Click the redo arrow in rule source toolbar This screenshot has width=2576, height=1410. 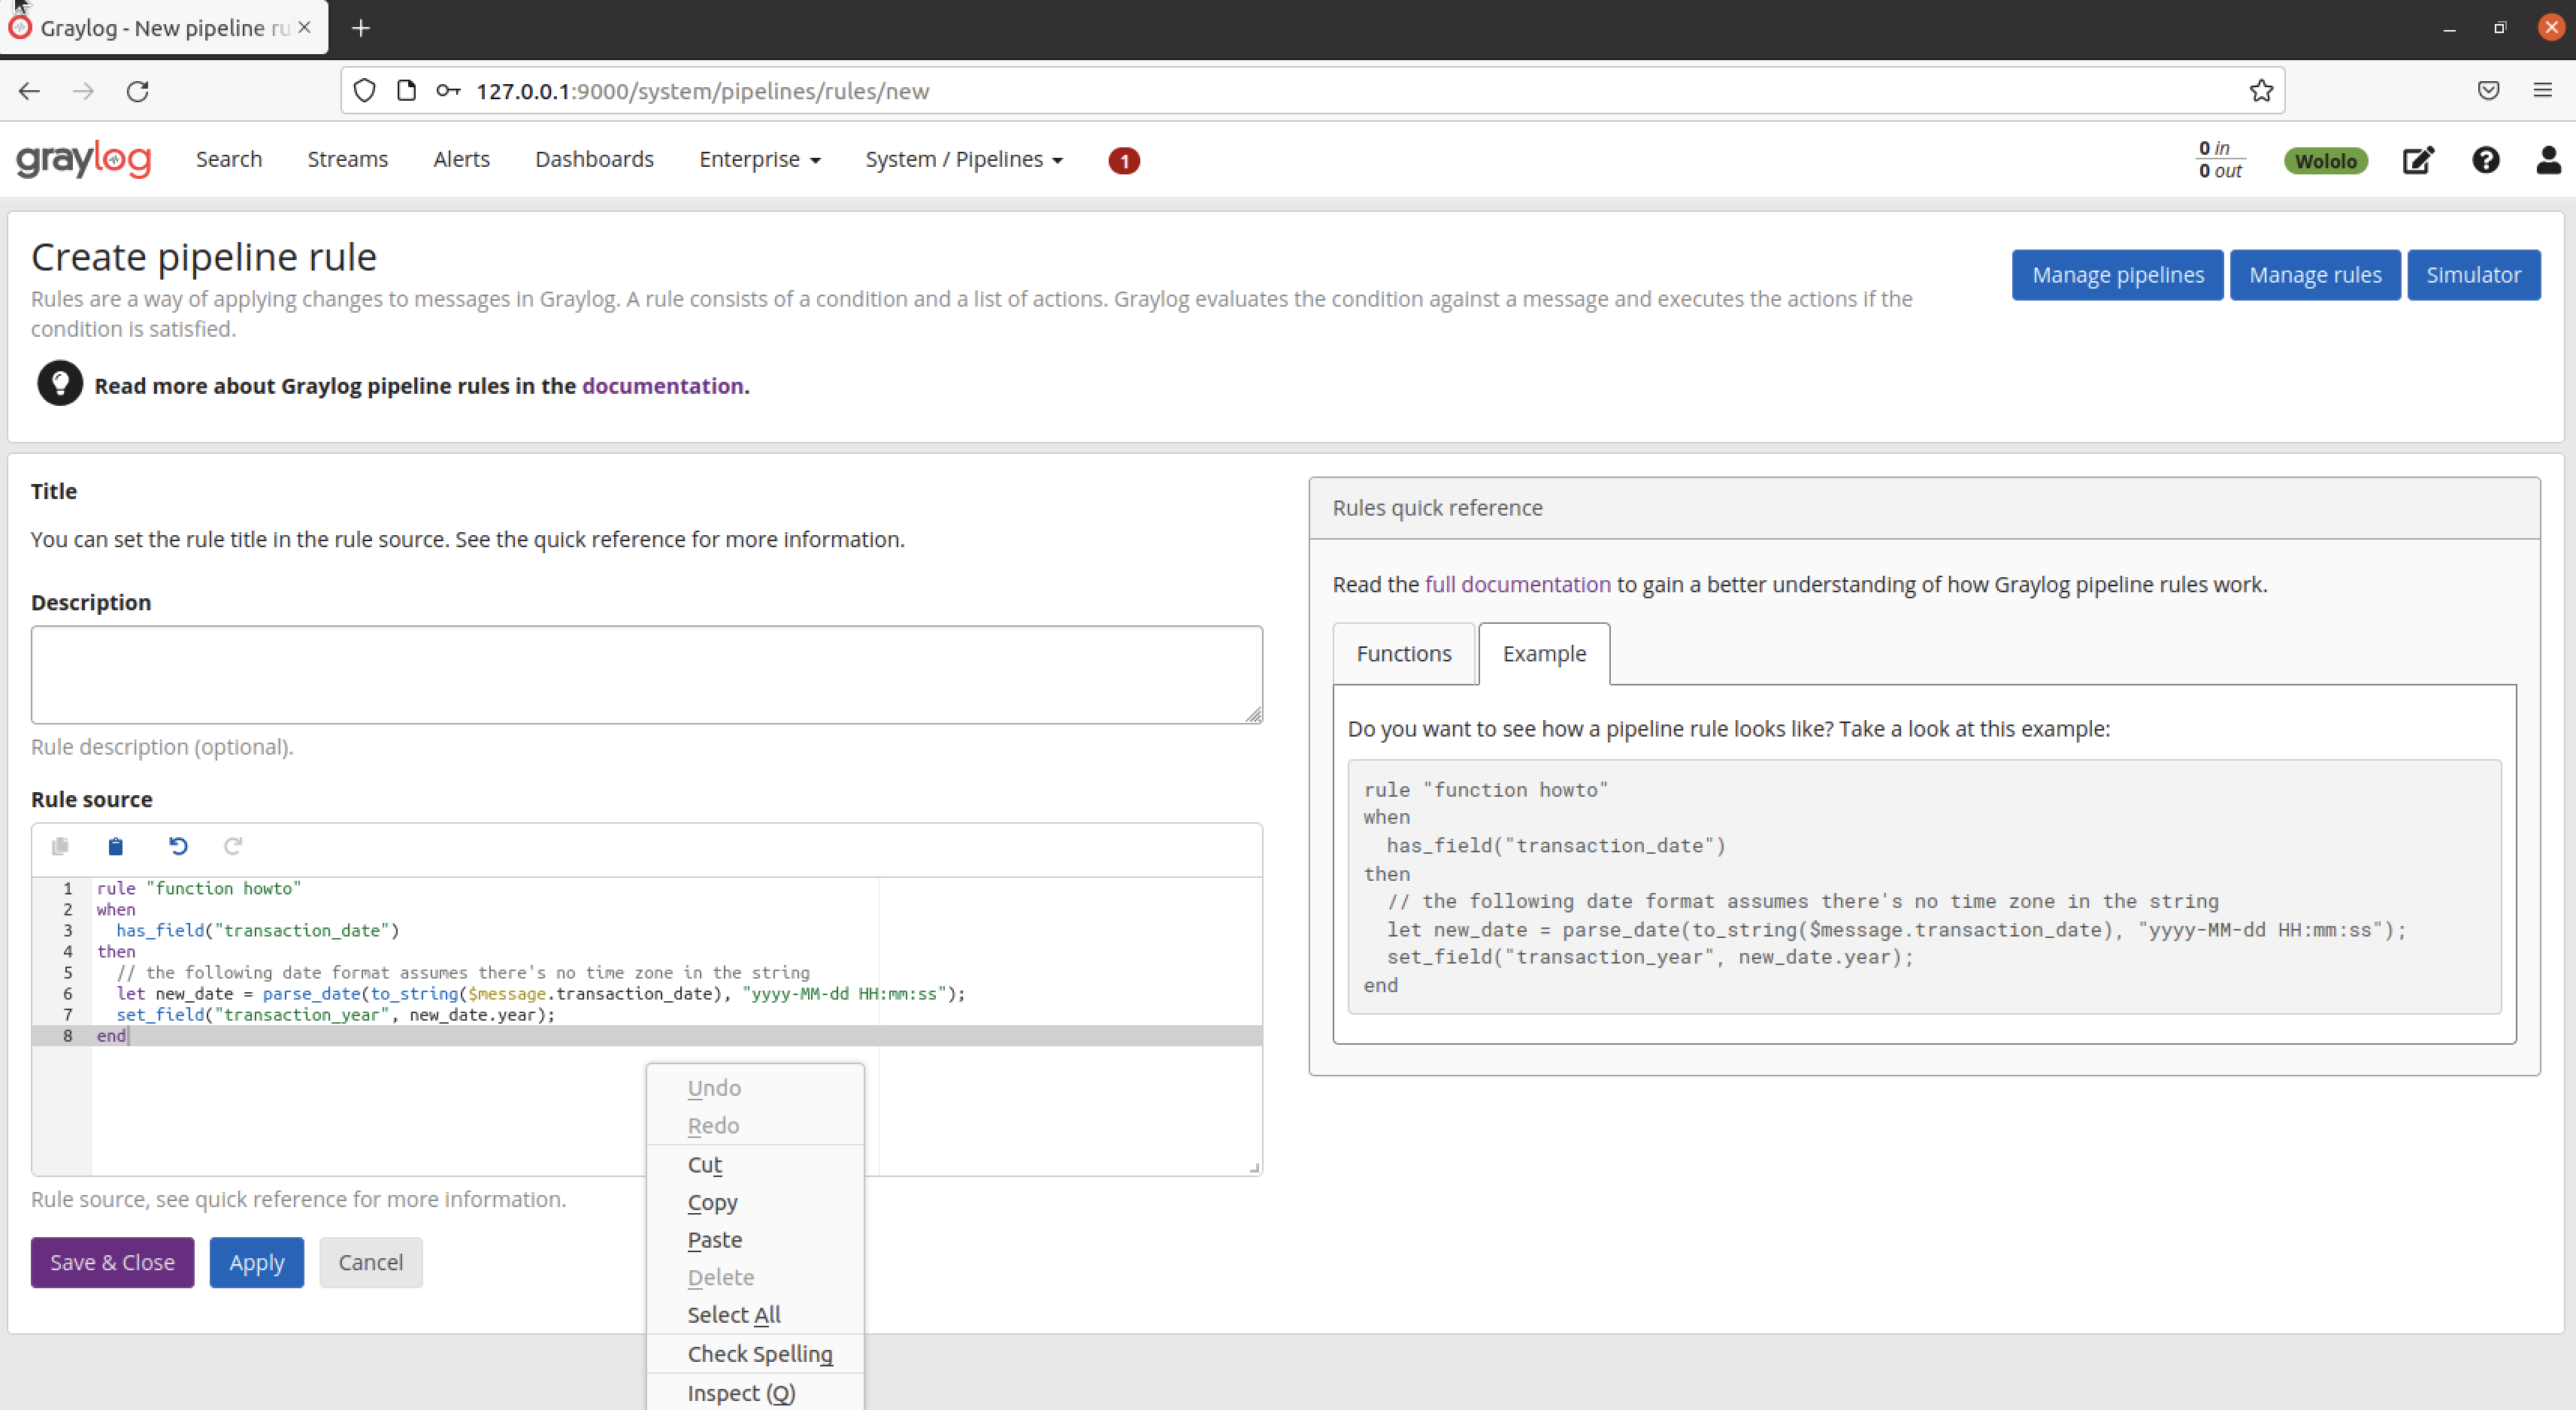(x=233, y=846)
